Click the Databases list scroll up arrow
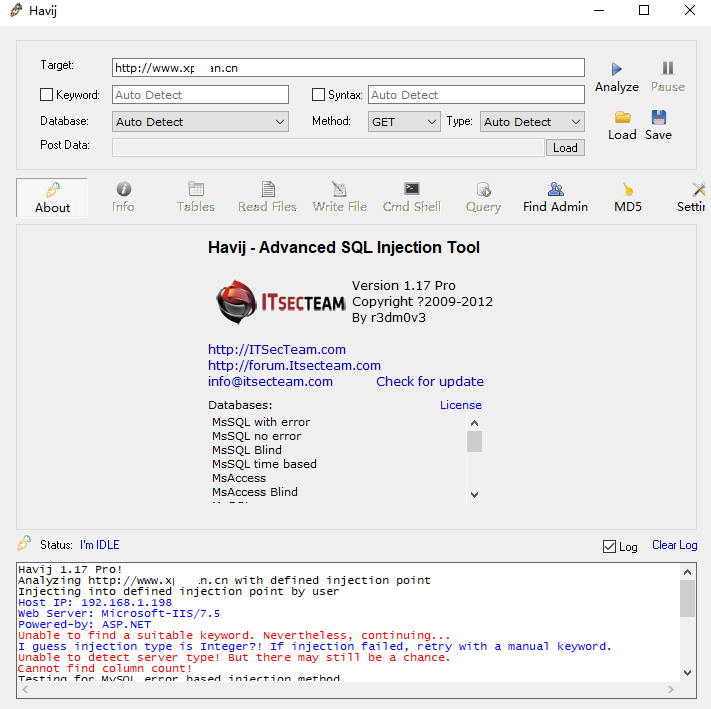The width and height of the screenshot is (711, 709). tap(474, 423)
